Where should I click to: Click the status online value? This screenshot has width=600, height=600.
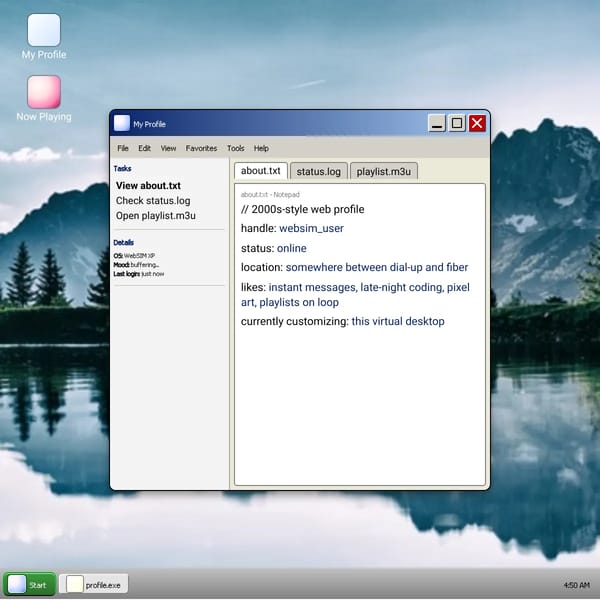point(292,248)
